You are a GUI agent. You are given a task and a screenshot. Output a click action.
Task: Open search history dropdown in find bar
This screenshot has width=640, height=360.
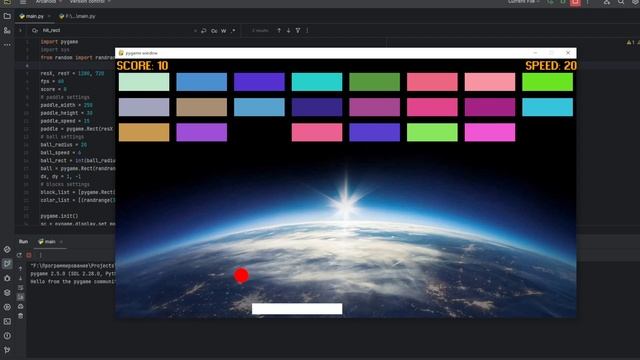pos(35,31)
